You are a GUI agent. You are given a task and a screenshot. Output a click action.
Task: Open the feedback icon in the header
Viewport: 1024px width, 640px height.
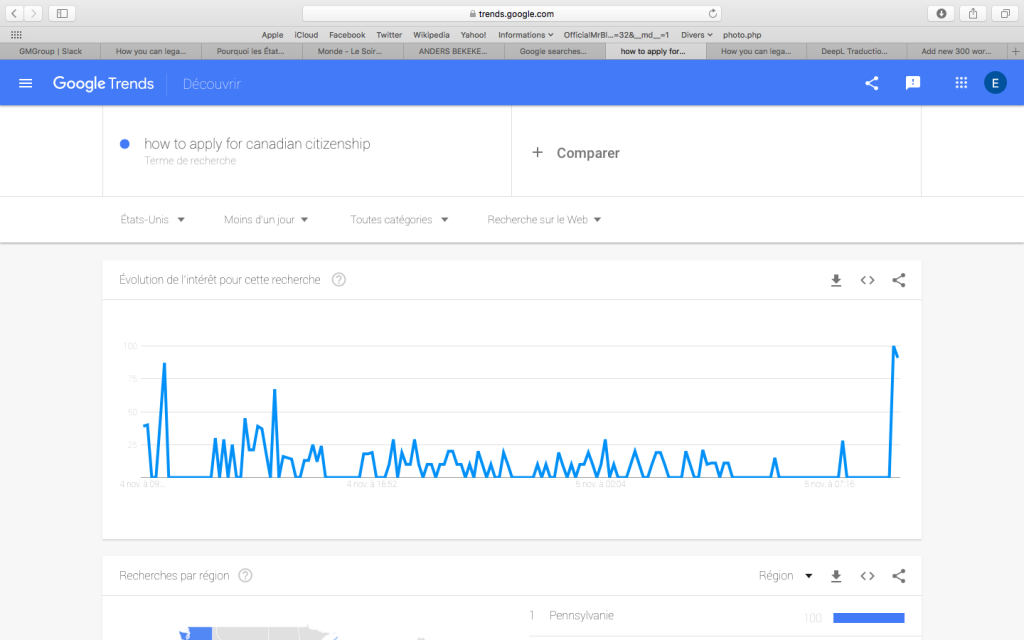click(913, 84)
